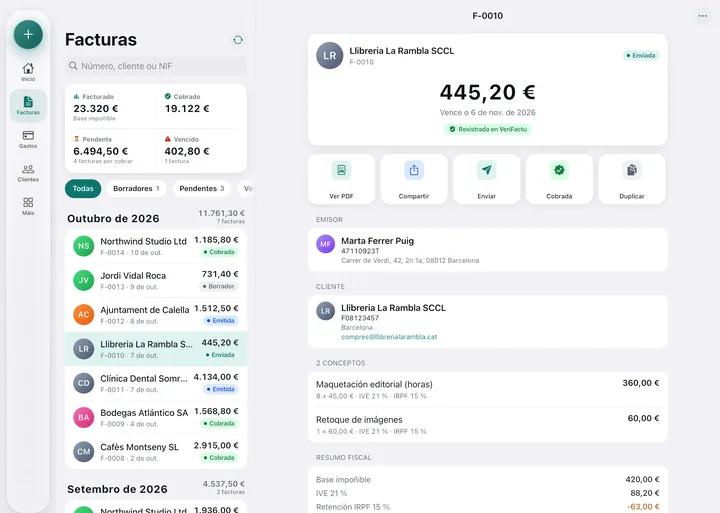Open the Facturas sidebar section
720x513 pixels.
28,106
